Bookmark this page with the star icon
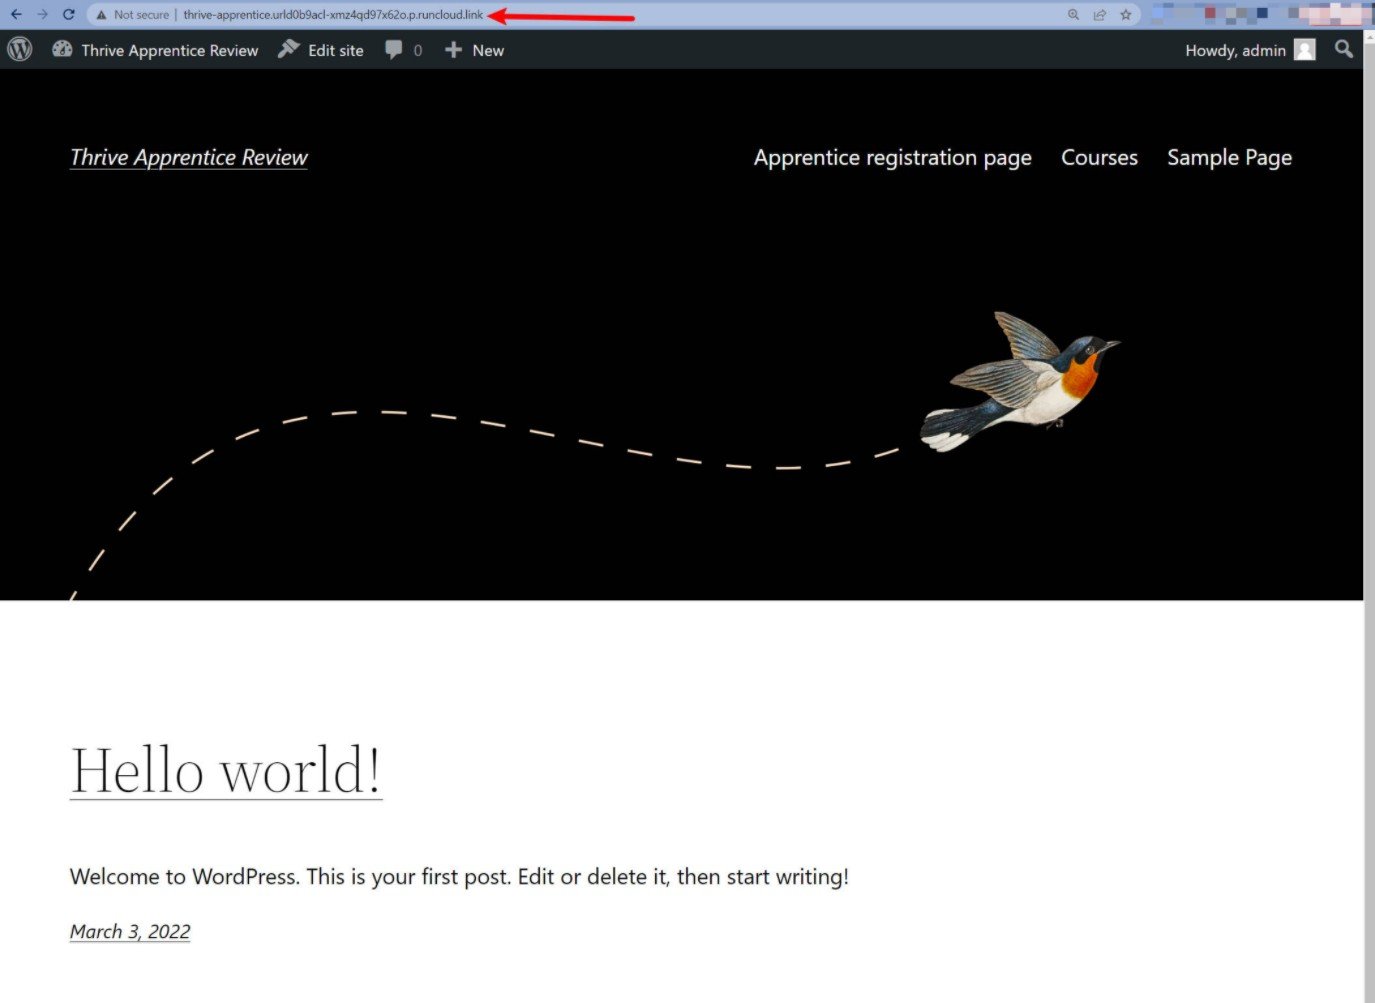Screen dimensions: 1375x1003 [x=1126, y=15]
